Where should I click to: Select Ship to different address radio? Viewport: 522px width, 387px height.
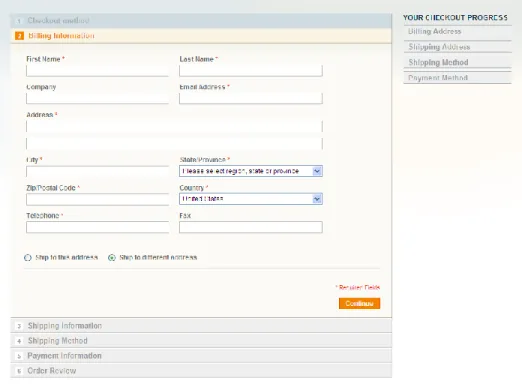(112, 257)
